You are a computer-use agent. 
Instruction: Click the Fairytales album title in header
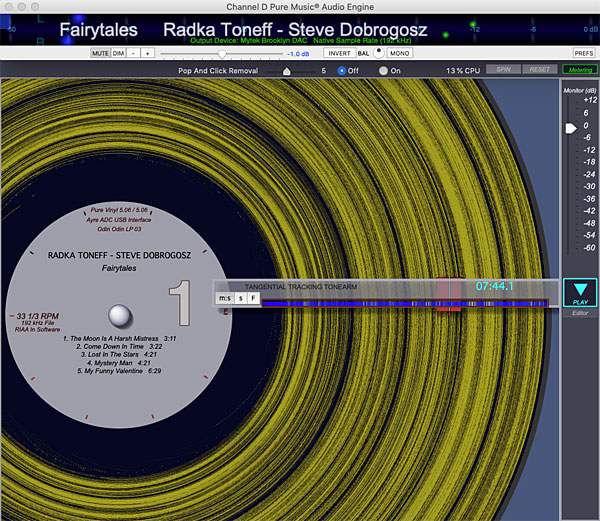coord(98,30)
